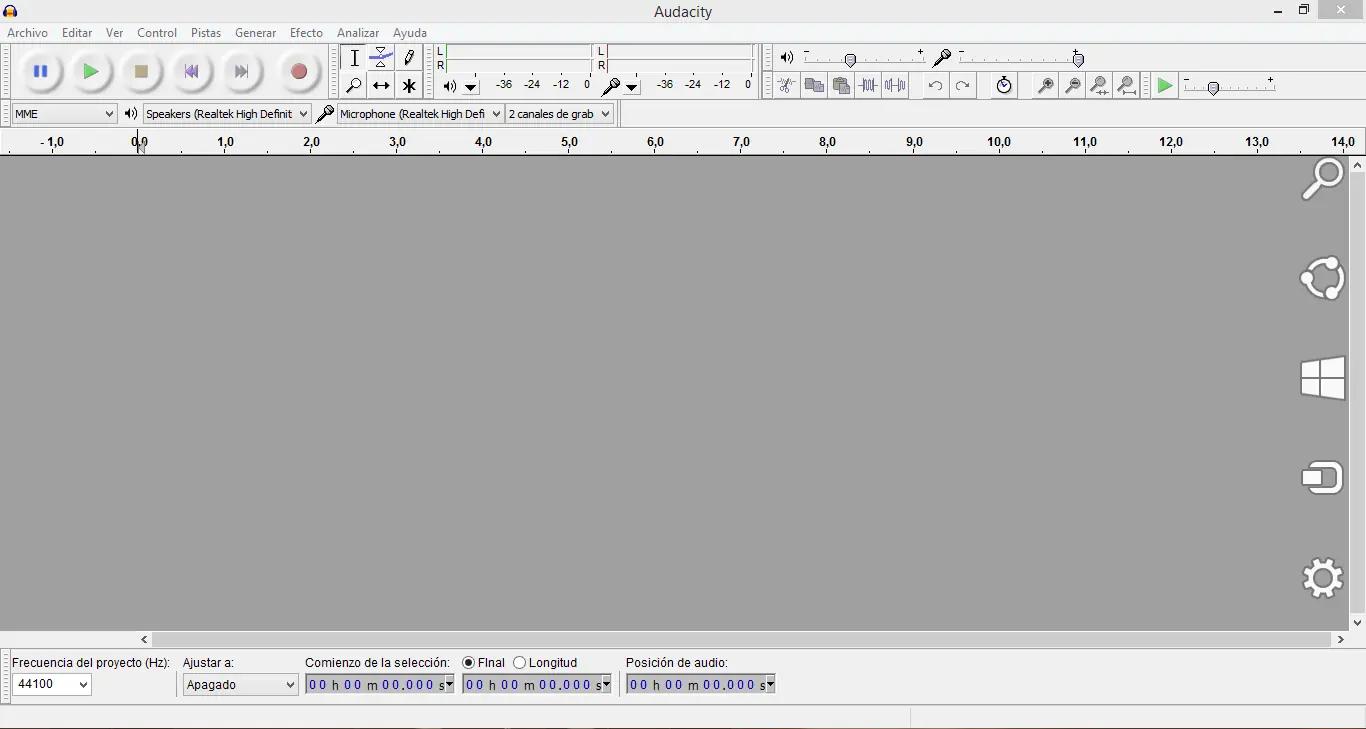The image size is (1366, 729).
Task: Open the Generar menu
Action: point(255,33)
